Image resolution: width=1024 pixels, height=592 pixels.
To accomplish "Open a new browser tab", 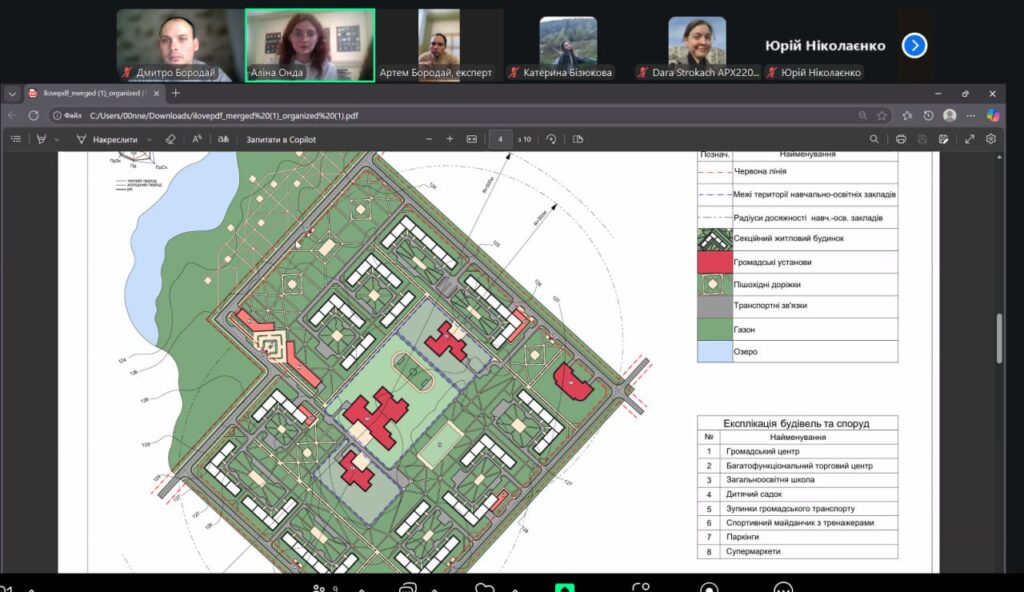I will (176, 93).
